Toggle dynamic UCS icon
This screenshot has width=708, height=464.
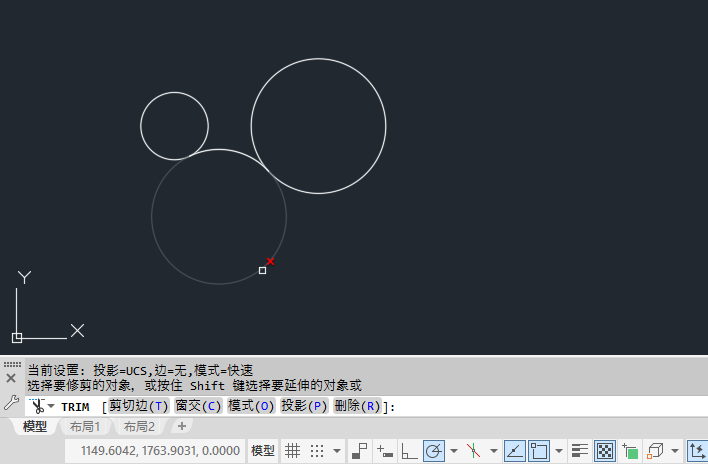point(697,450)
